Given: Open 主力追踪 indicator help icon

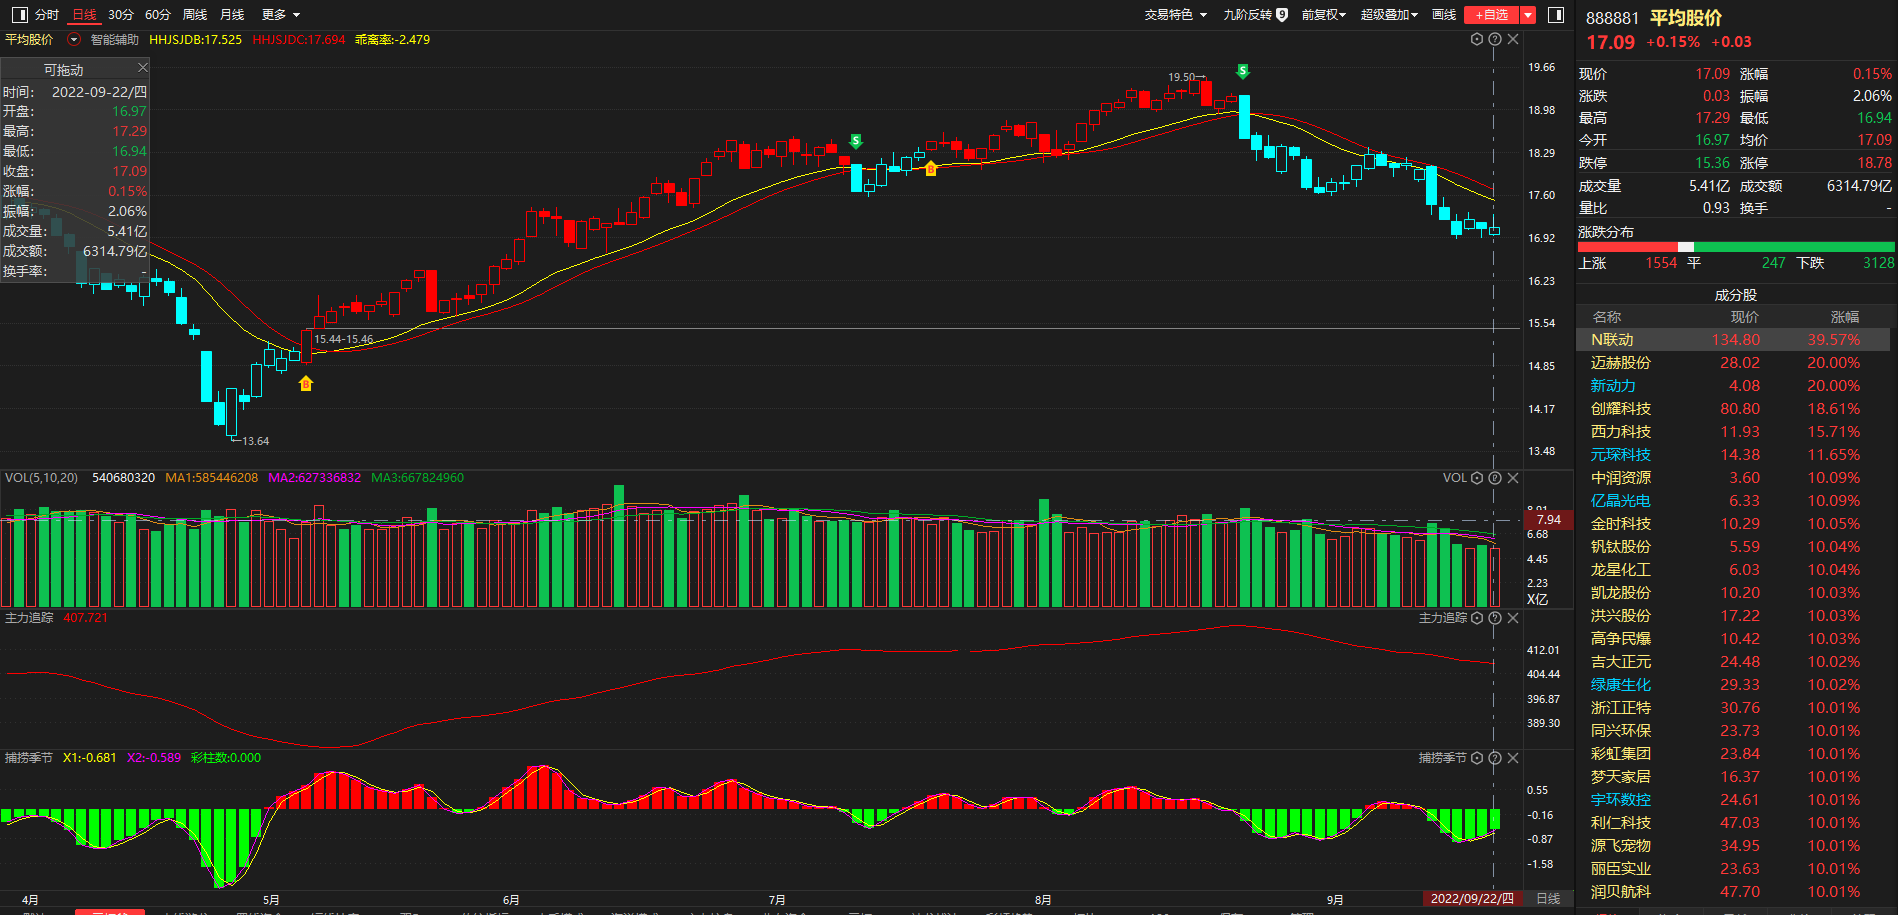Looking at the screenshot, I should point(1495,618).
